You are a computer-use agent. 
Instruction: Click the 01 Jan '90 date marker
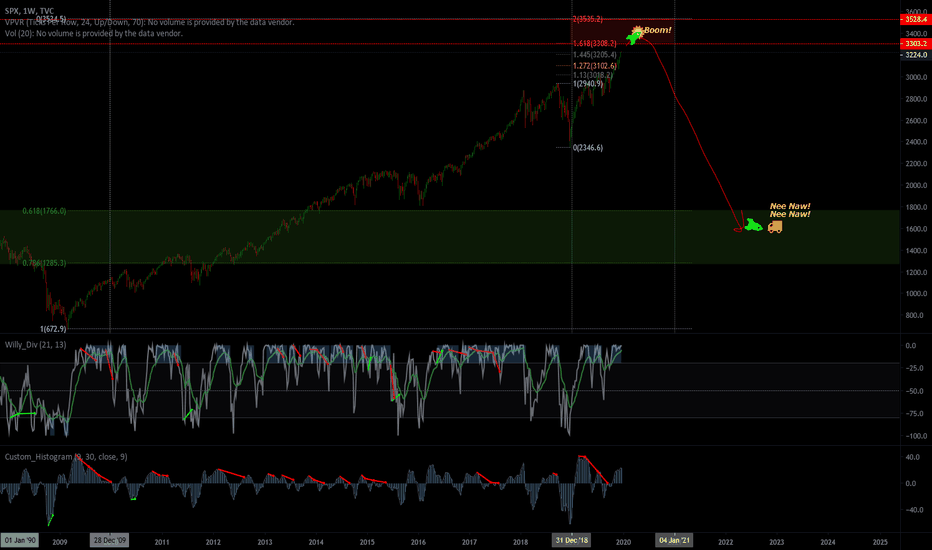(20, 540)
